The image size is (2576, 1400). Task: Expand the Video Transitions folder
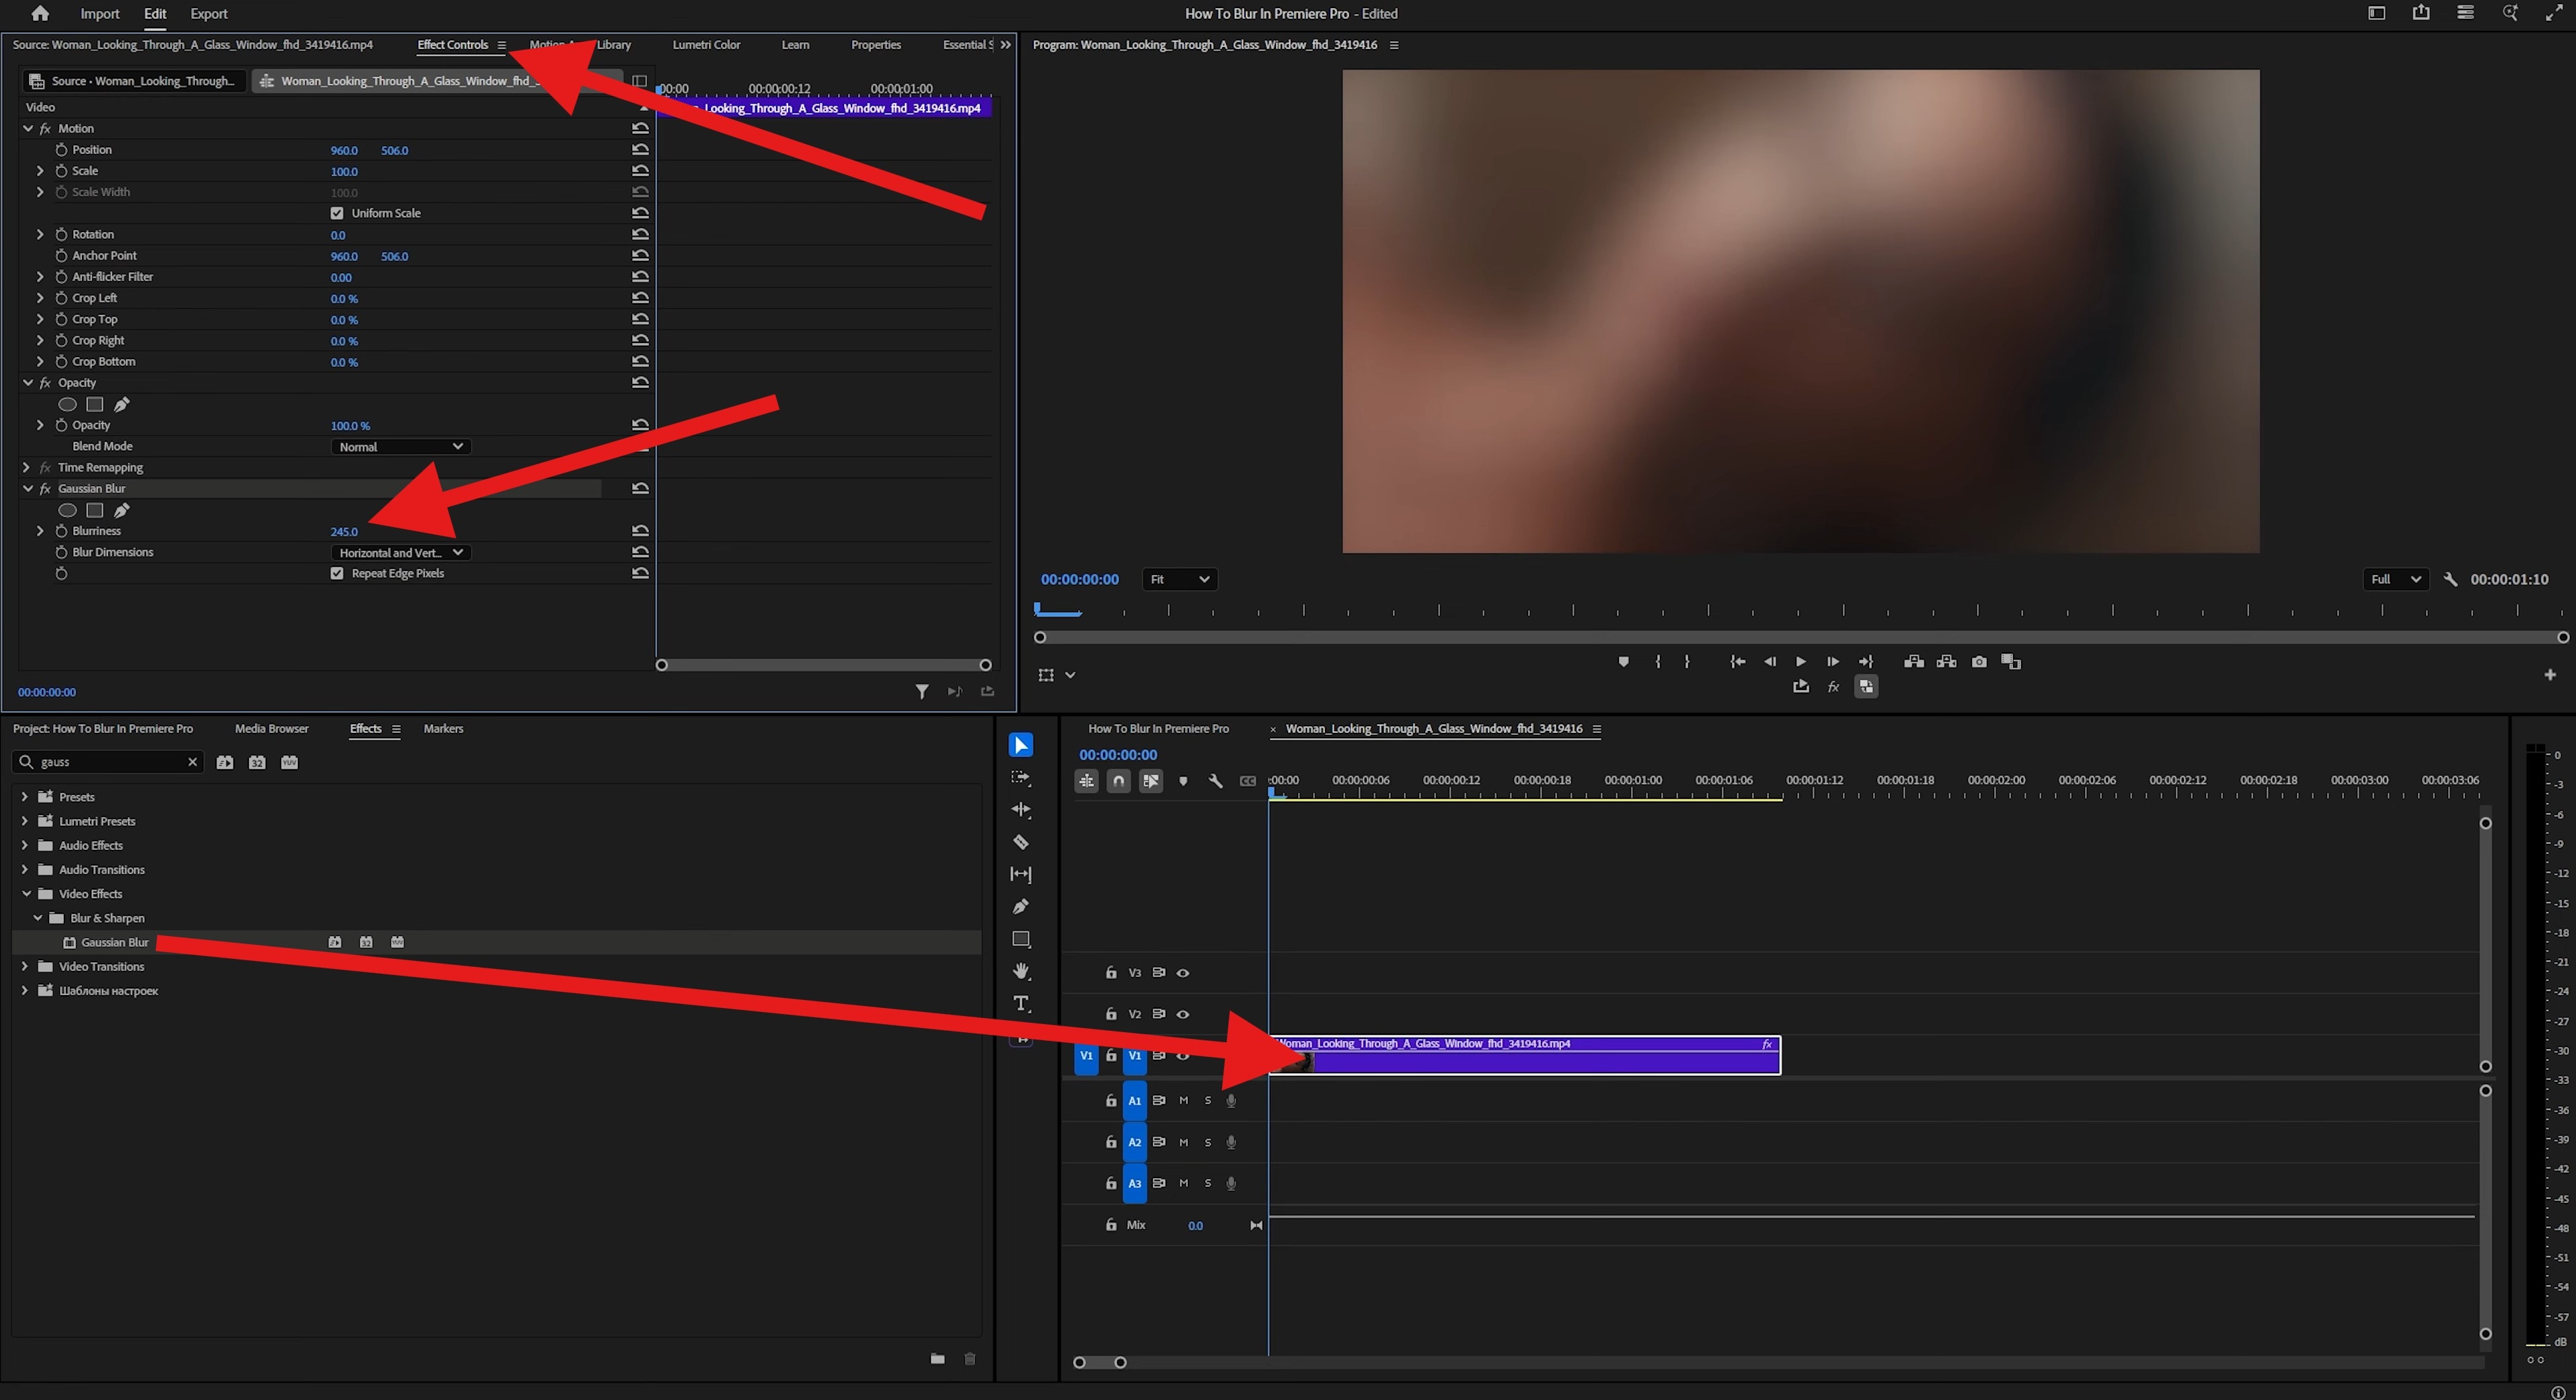click(24, 966)
